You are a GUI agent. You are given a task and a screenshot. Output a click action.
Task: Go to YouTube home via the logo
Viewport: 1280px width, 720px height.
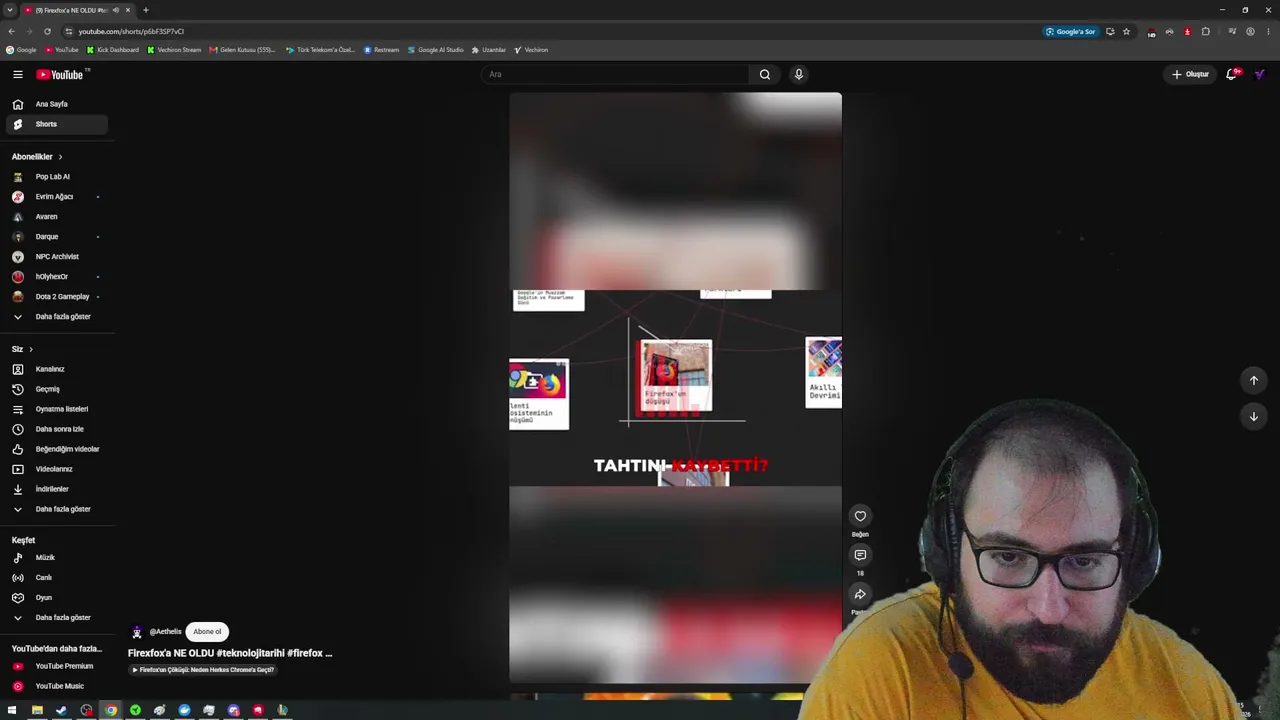[x=60, y=74]
